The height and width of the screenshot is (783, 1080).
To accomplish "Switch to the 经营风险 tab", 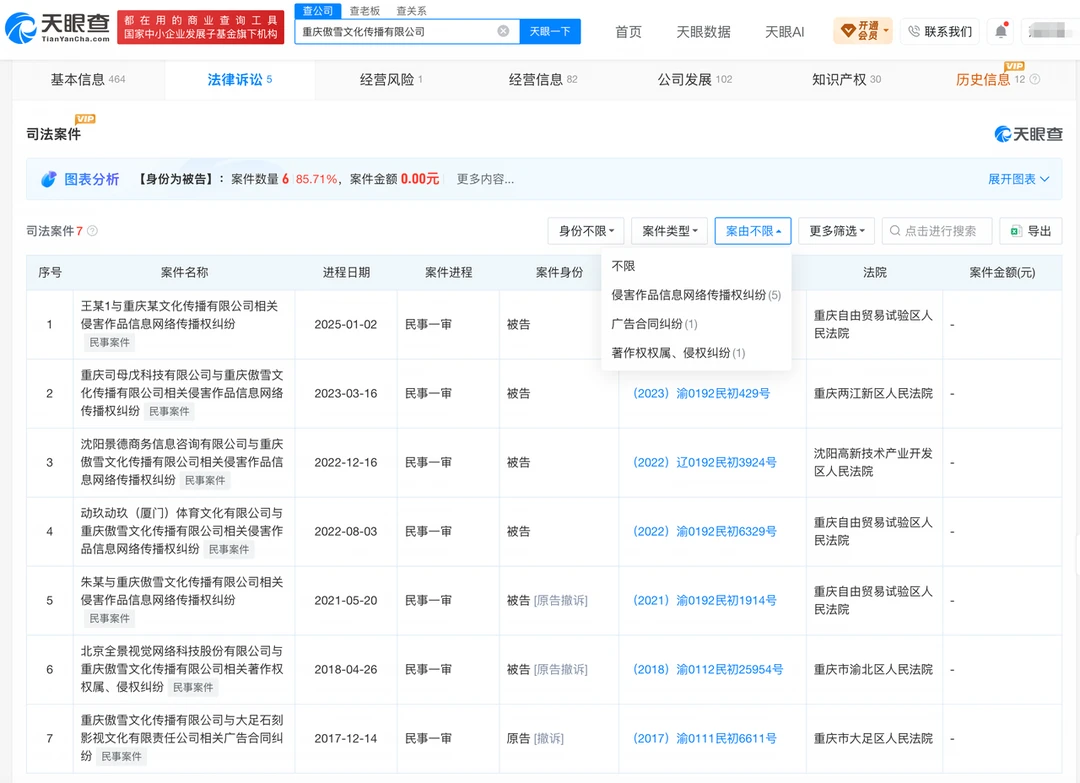I will [391, 79].
